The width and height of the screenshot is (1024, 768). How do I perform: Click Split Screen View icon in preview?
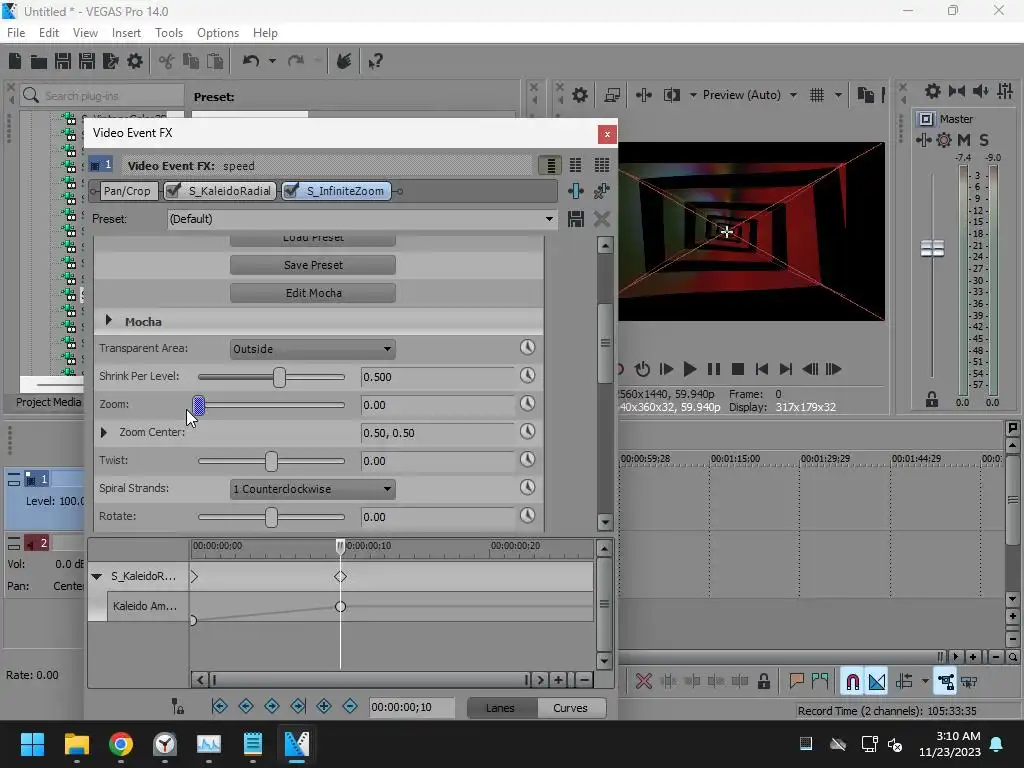point(671,95)
